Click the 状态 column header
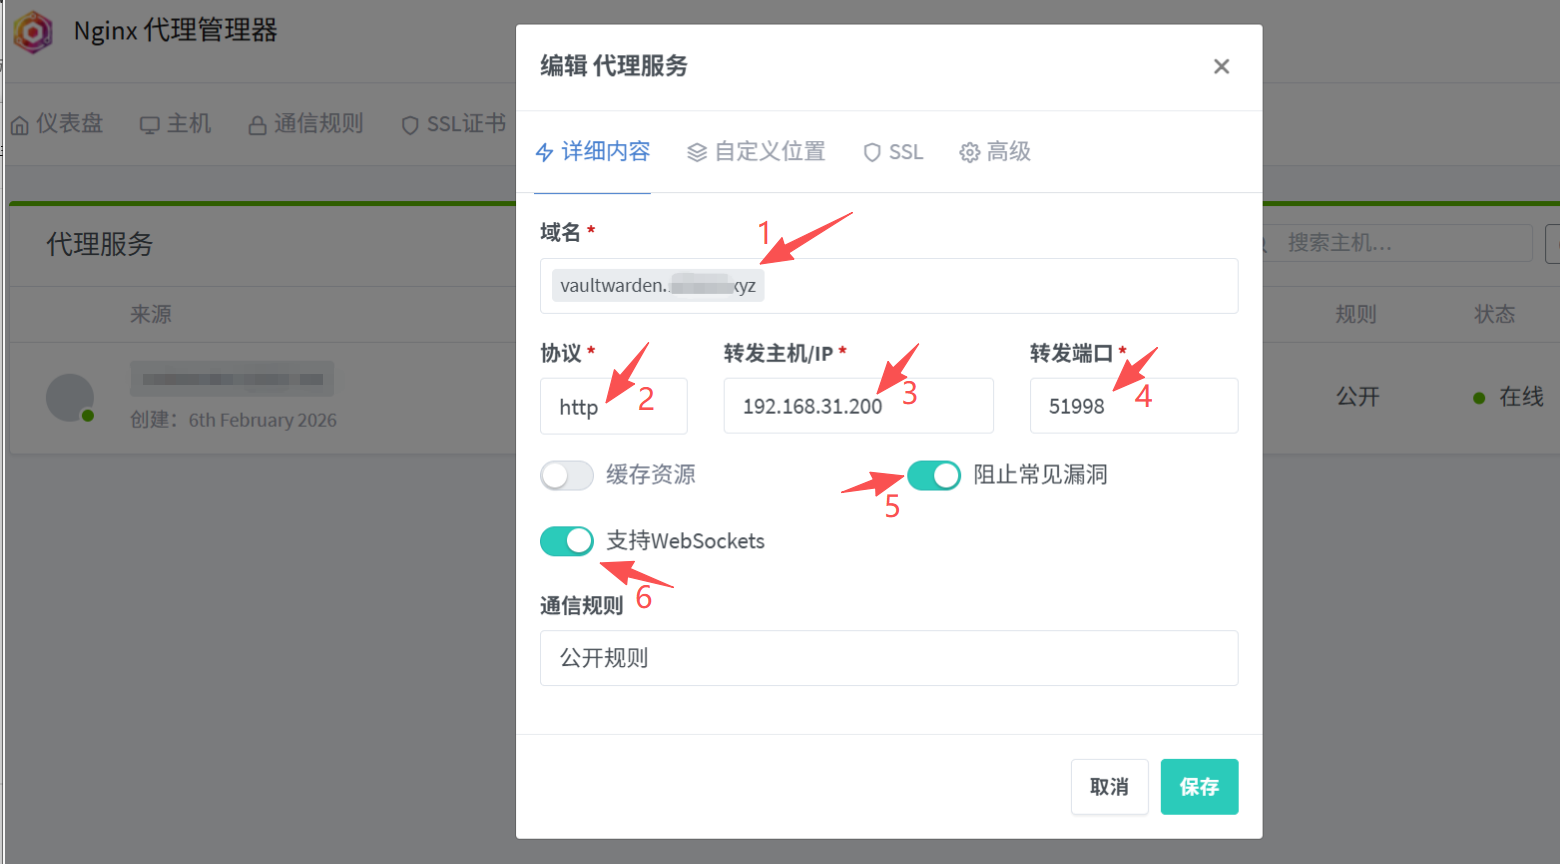 (1495, 315)
